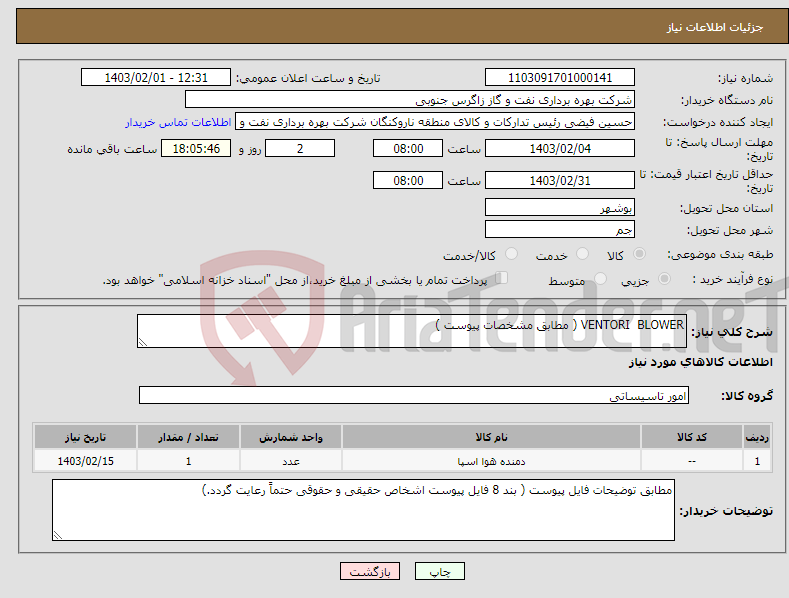Click the تعداد / مقدار column header

click(x=188, y=437)
